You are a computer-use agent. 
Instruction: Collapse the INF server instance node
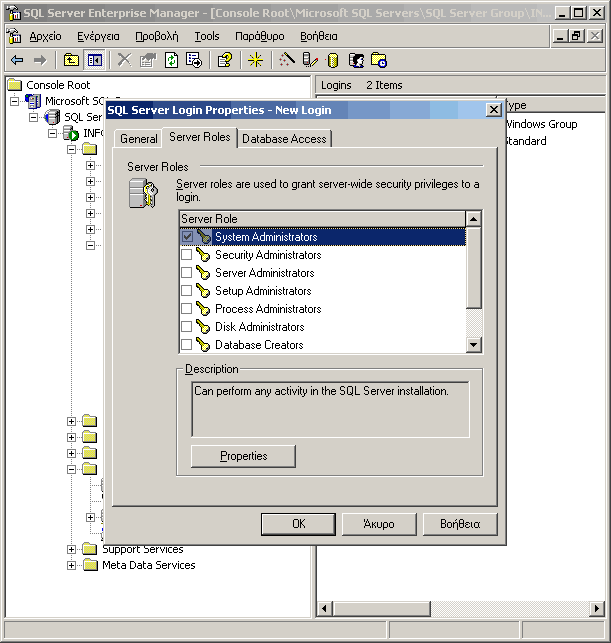(x=52, y=133)
